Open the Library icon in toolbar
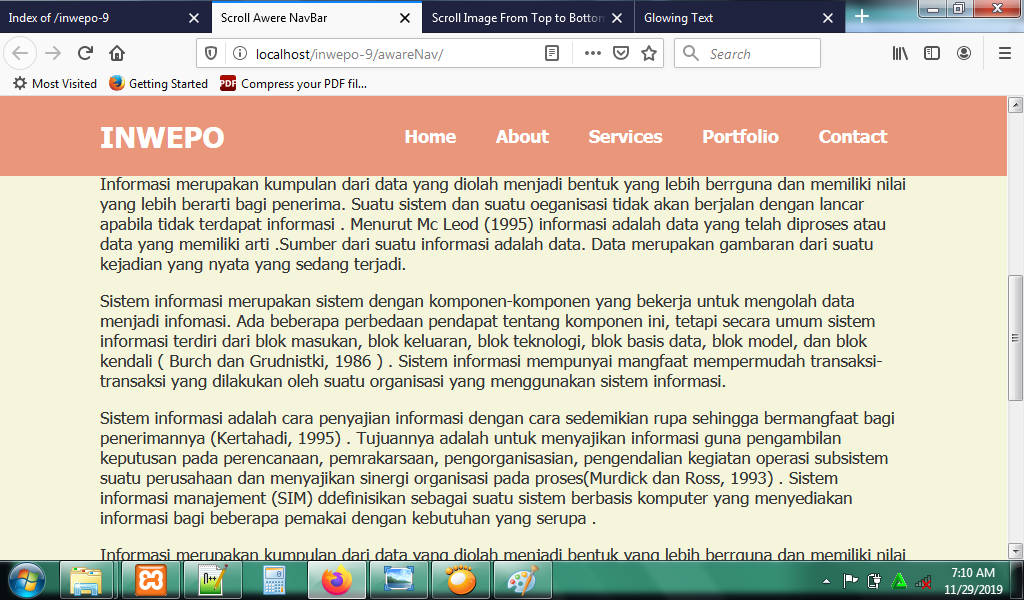 click(901, 53)
